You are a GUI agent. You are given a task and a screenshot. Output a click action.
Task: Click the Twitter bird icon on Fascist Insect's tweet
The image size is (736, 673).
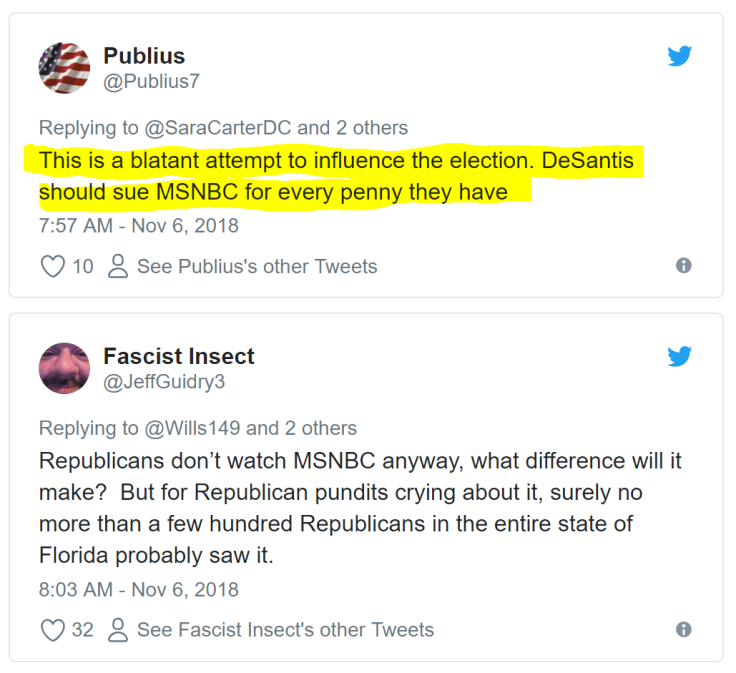click(x=680, y=357)
